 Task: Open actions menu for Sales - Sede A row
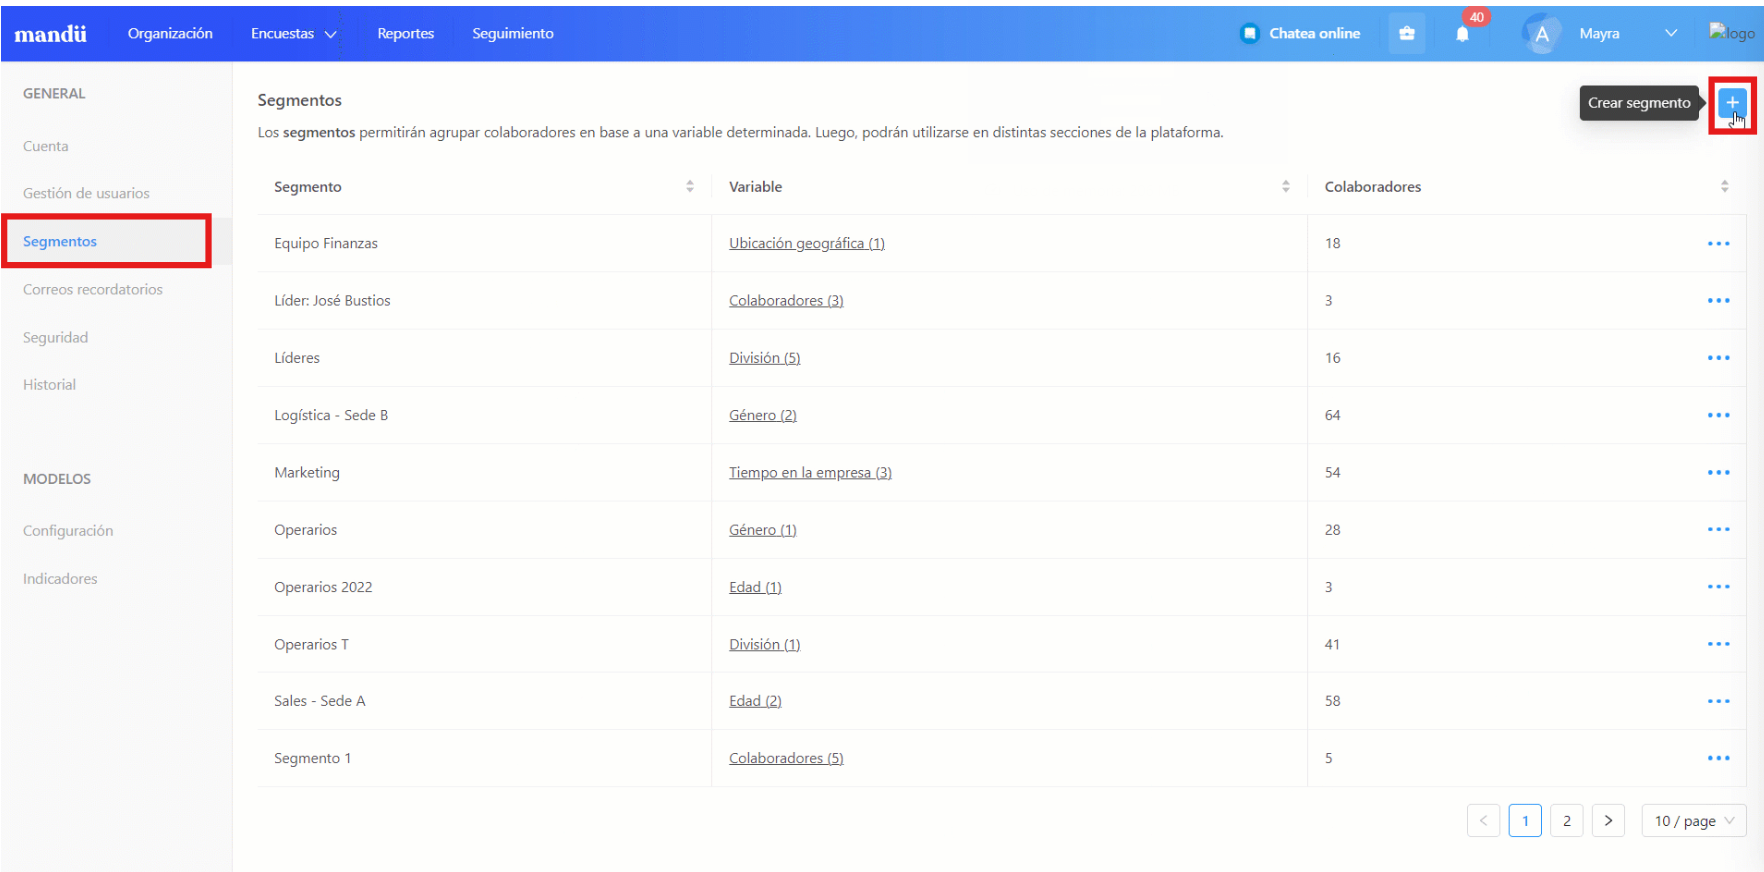click(1718, 702)
